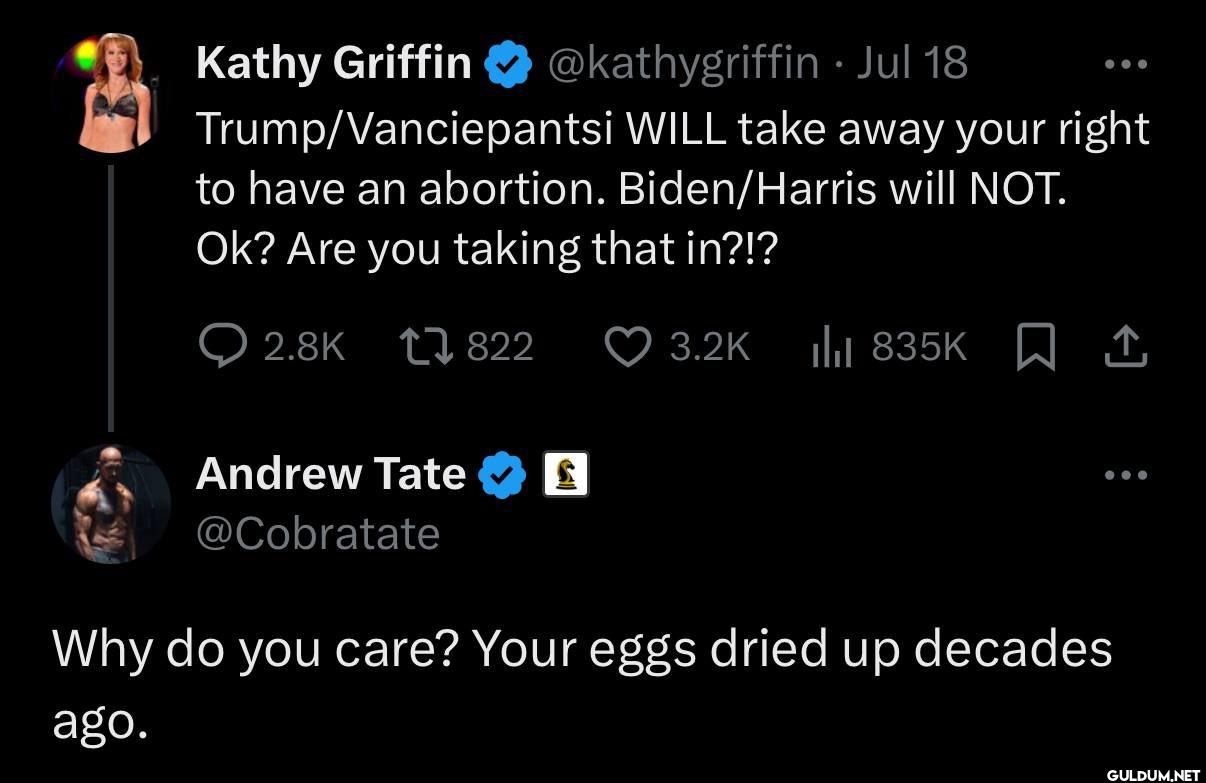Viewport: 1206px width, 783px height.
Task: Open view analytics icon showing 835K
Action: coord(831,348)
